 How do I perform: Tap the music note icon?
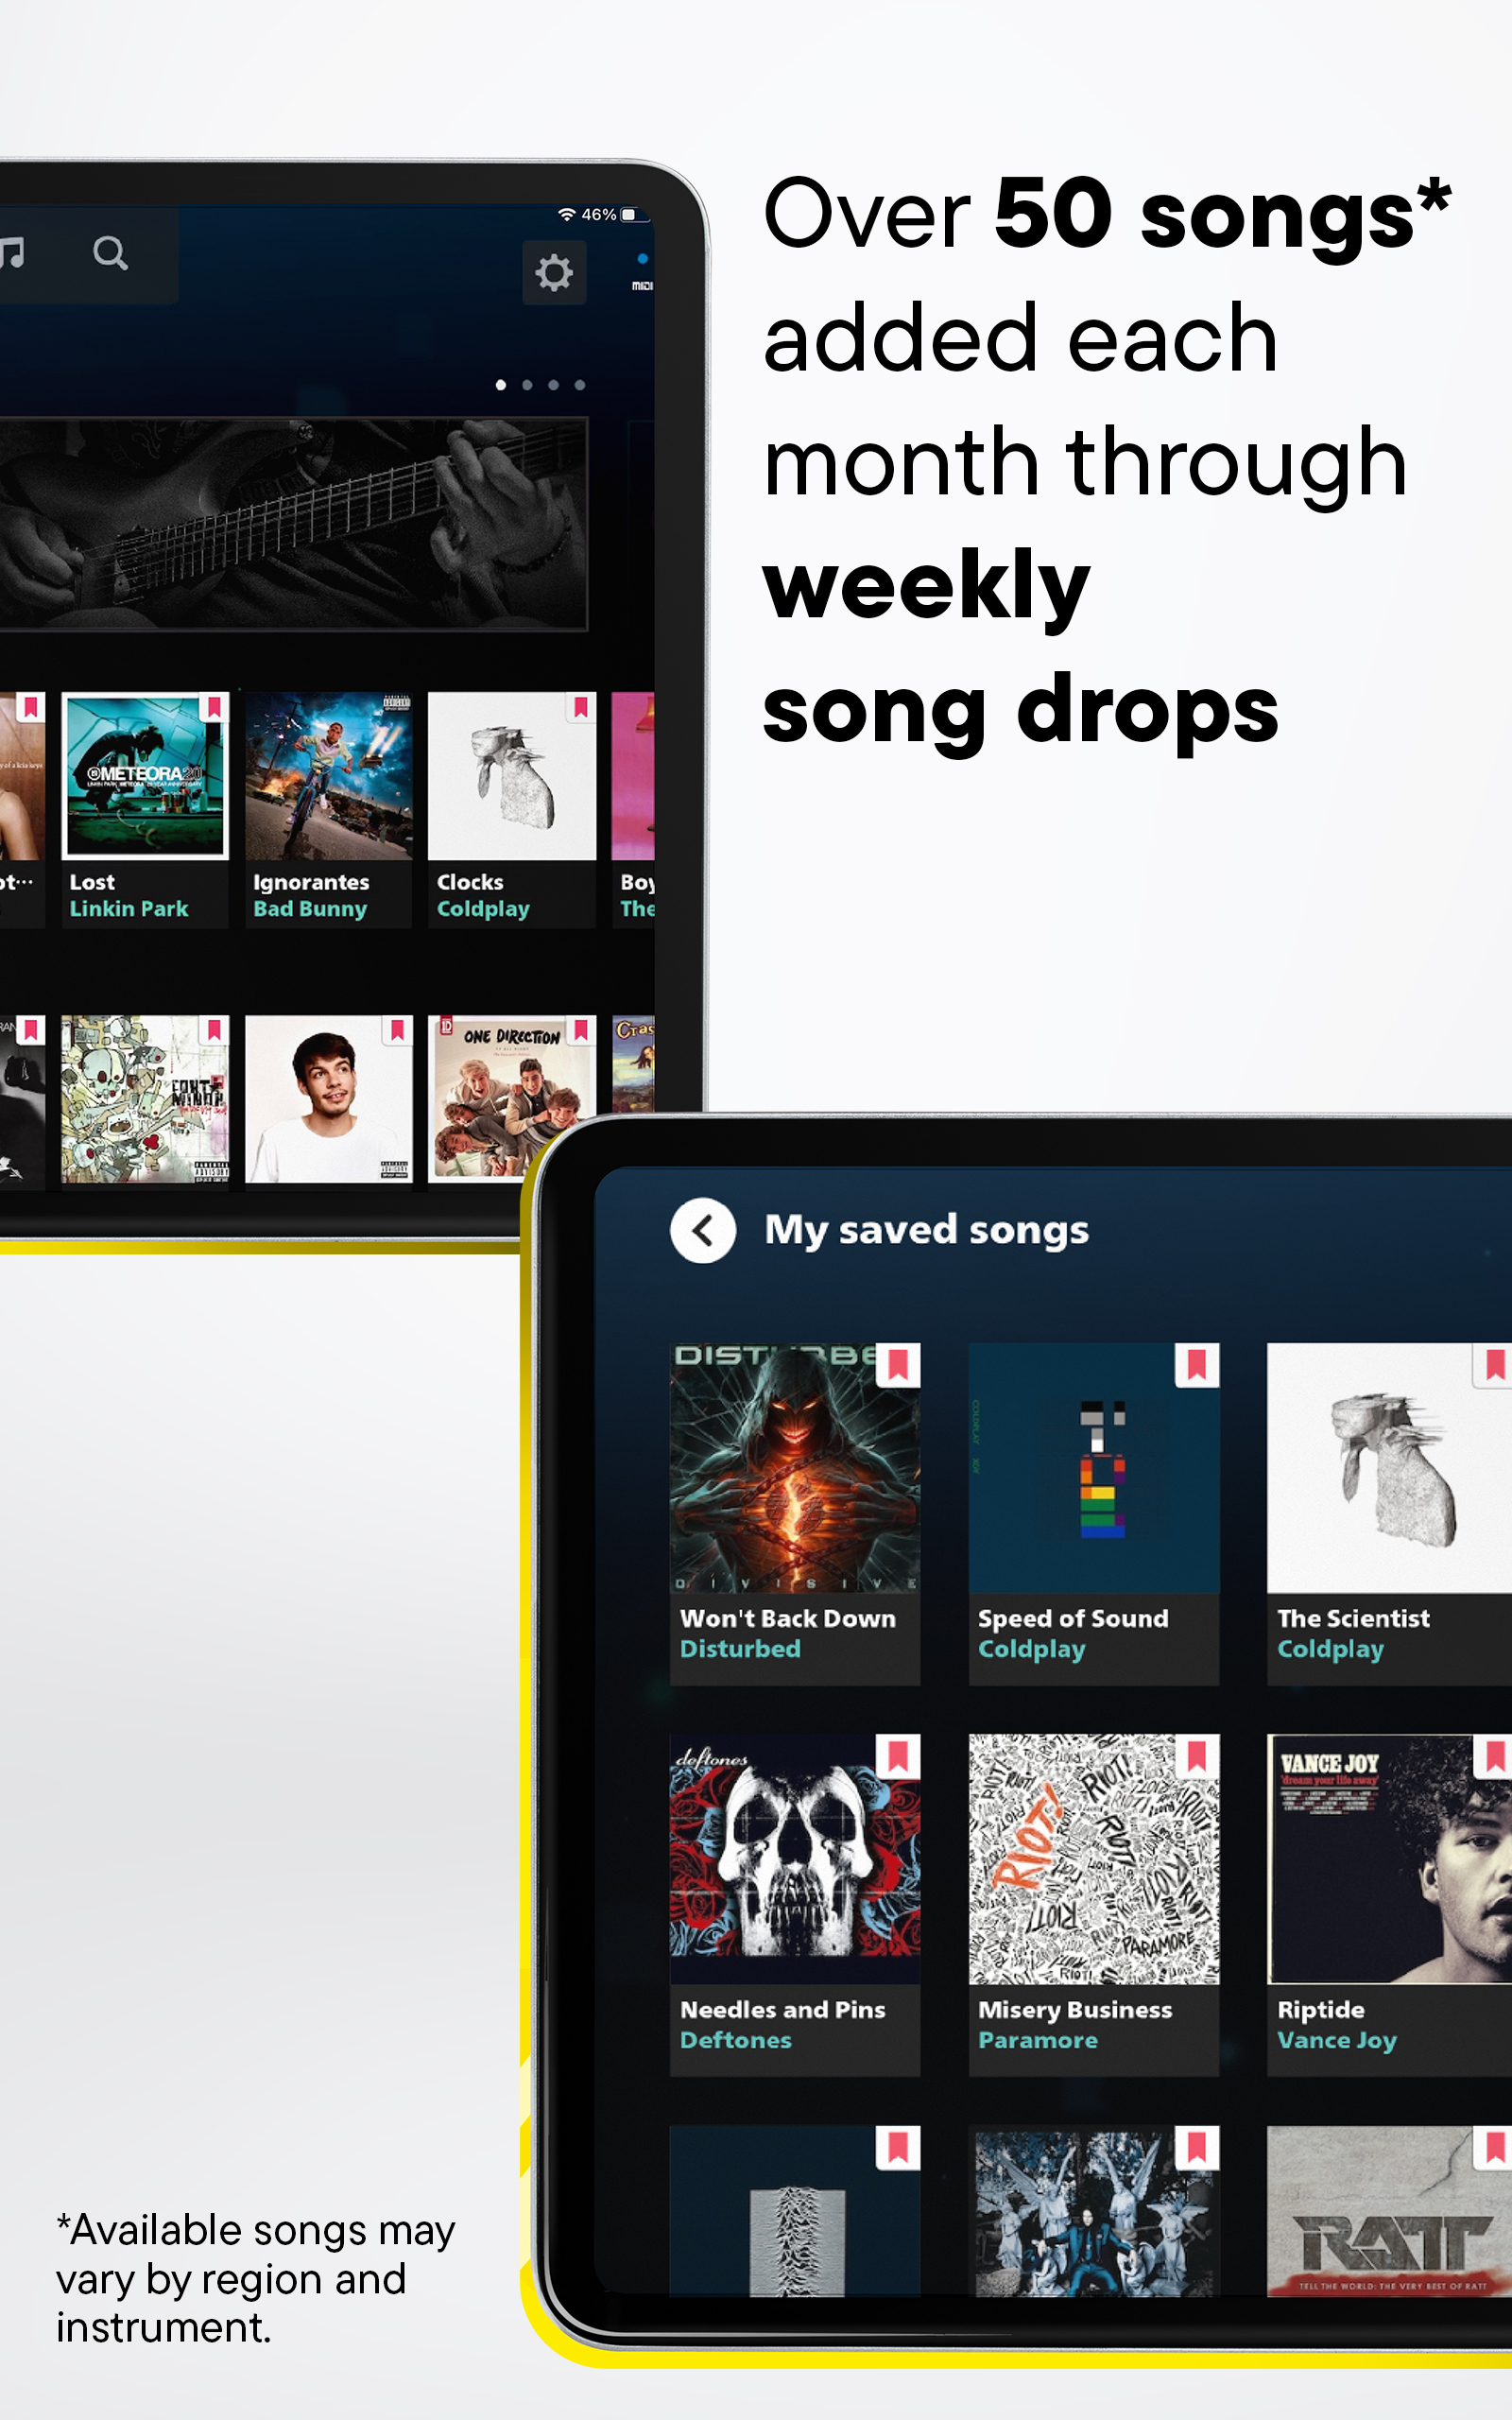pyautogui.click(x=11, y=253)
